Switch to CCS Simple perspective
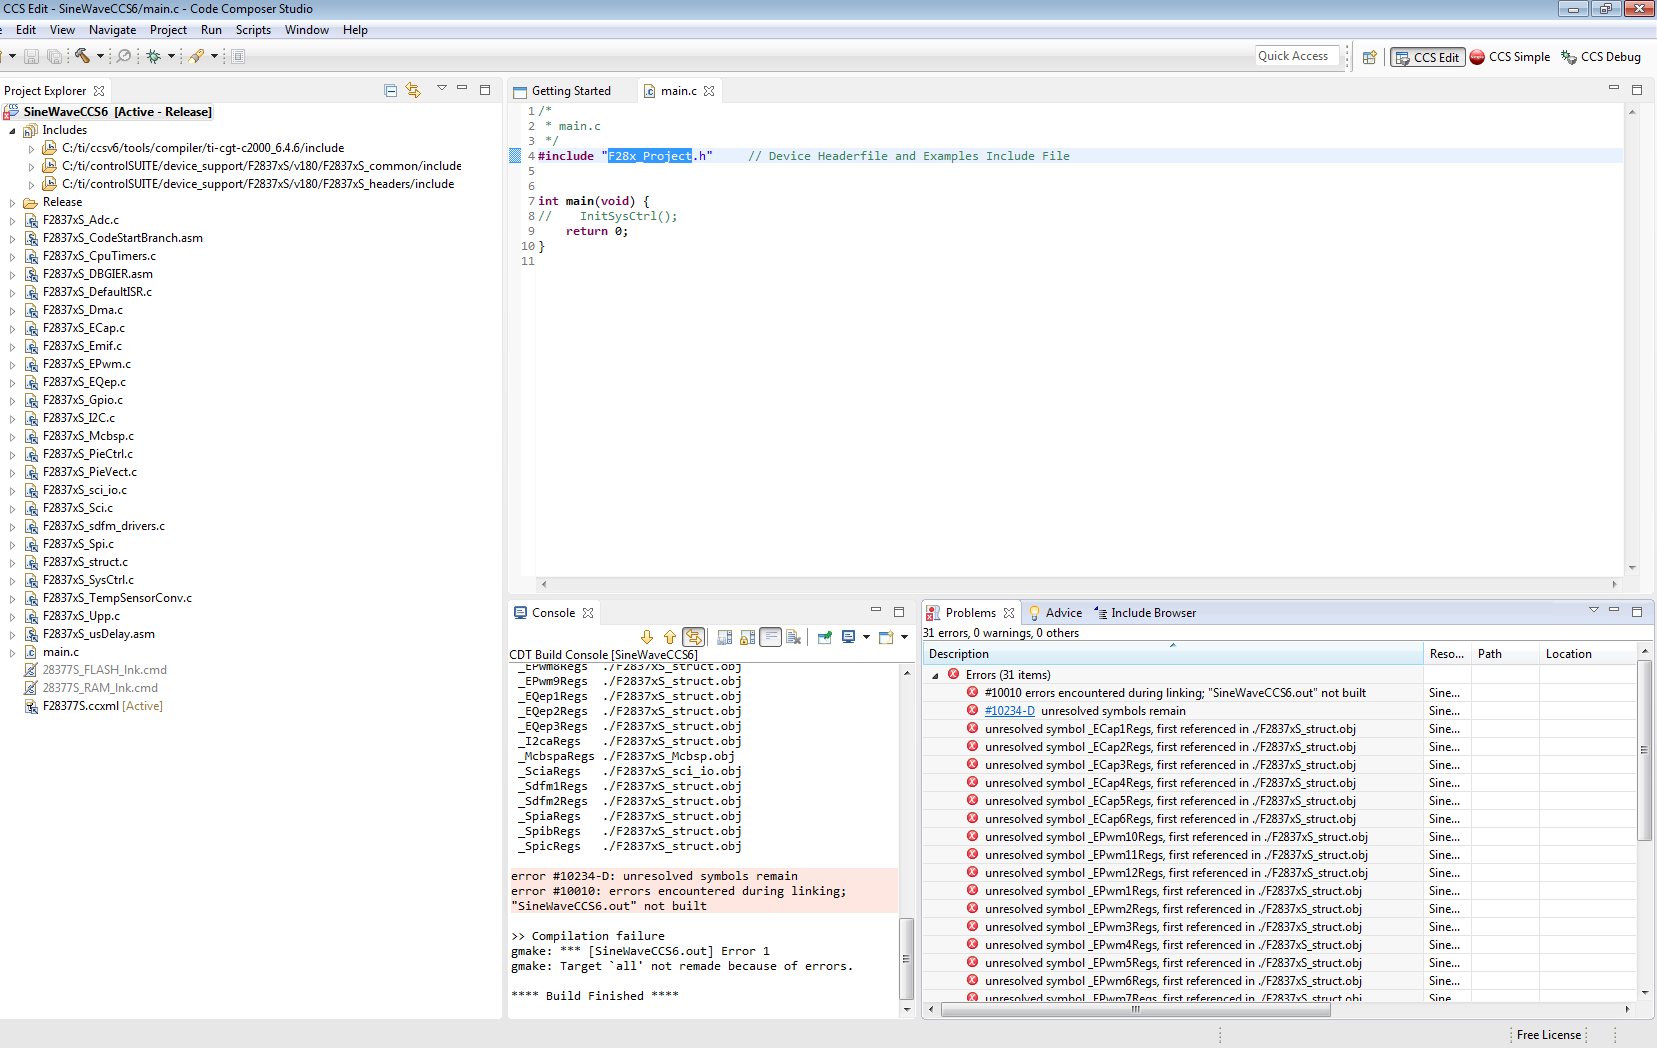 coord(1510,57)
